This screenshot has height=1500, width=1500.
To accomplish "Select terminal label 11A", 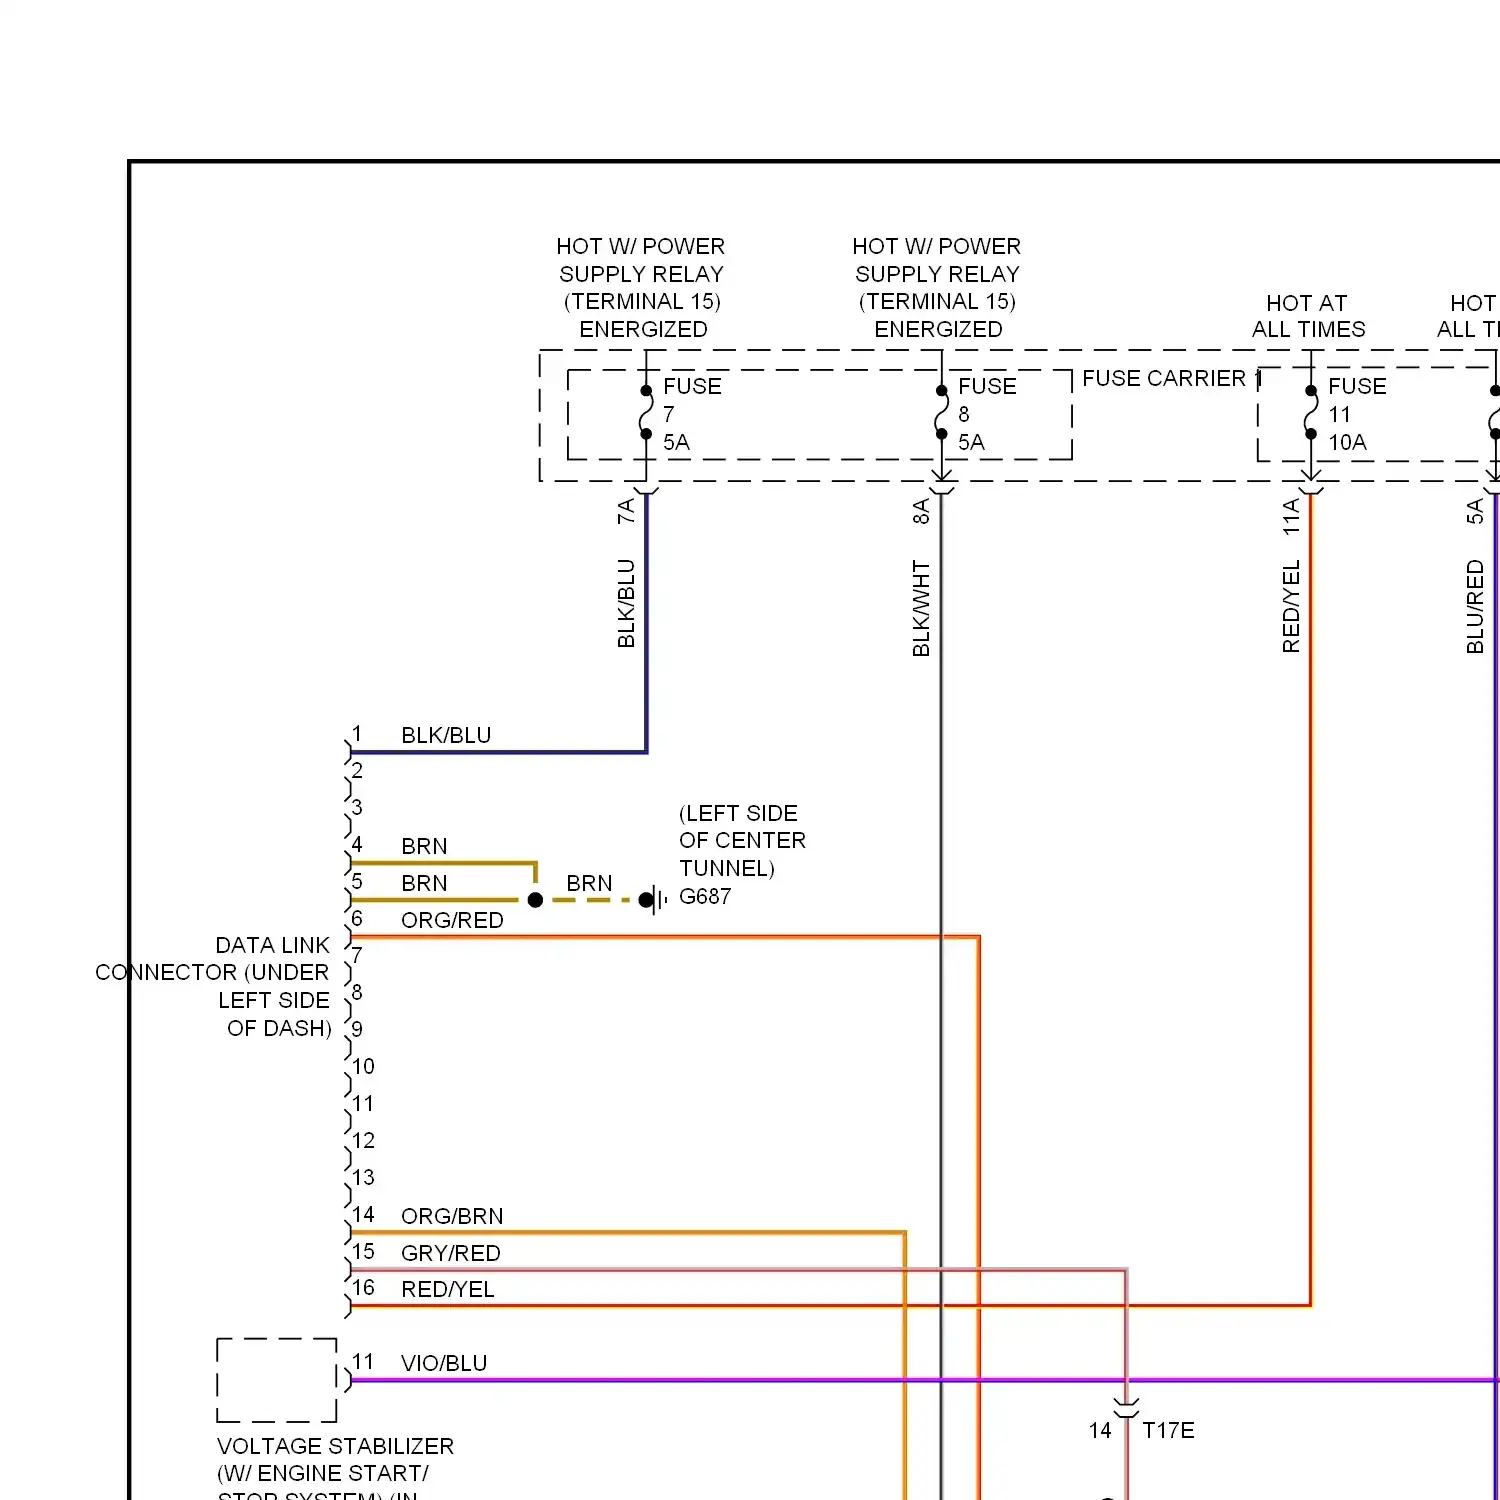I will [x=1291, y=516].
